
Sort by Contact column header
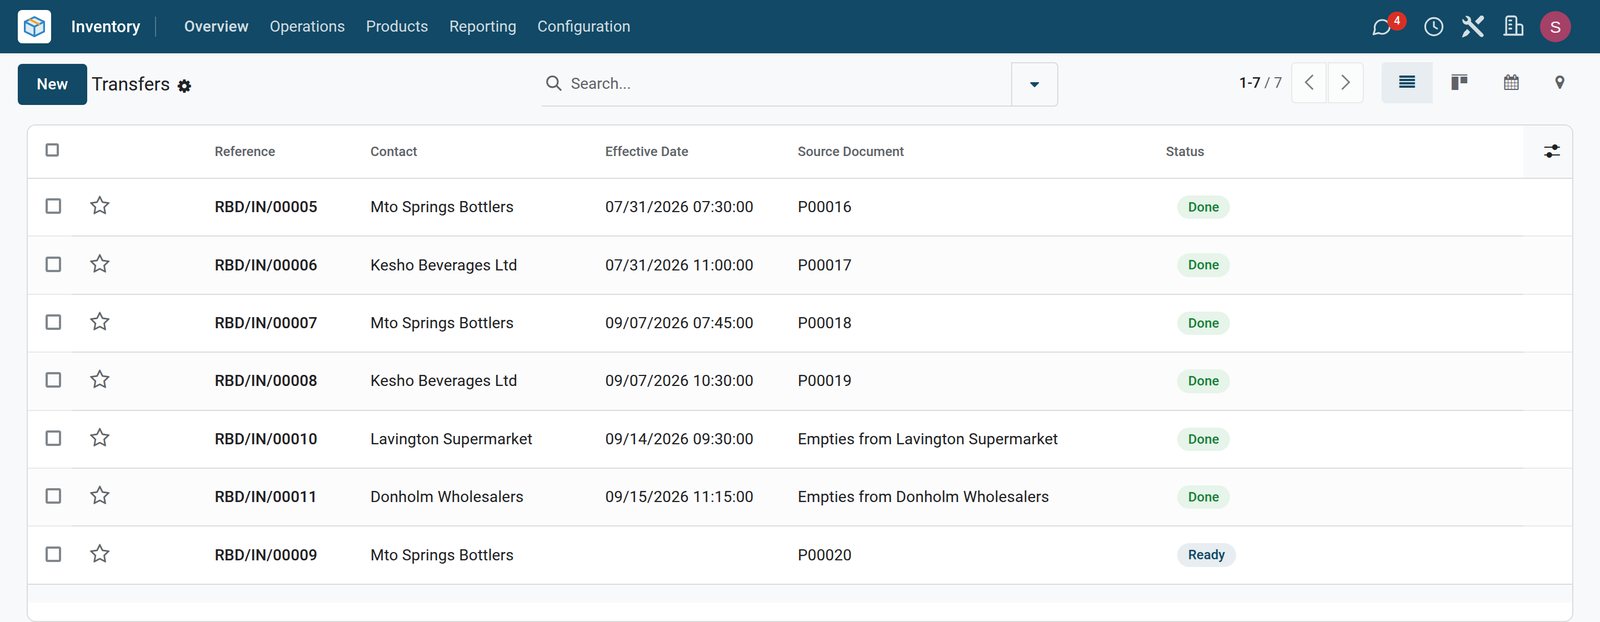click(394, 152)
